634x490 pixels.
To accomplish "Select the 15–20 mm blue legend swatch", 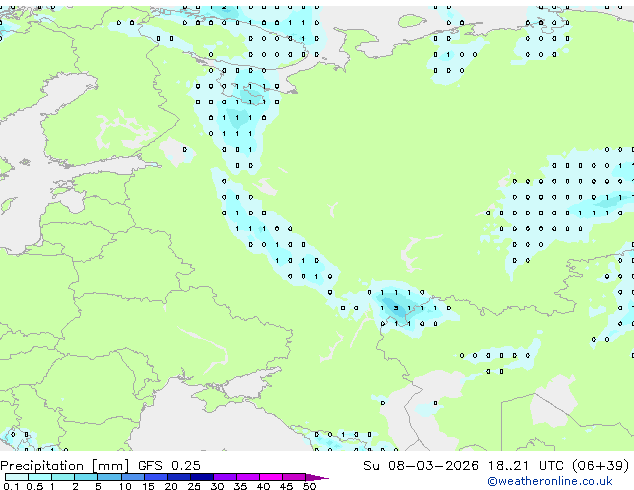I will [156, 477].
